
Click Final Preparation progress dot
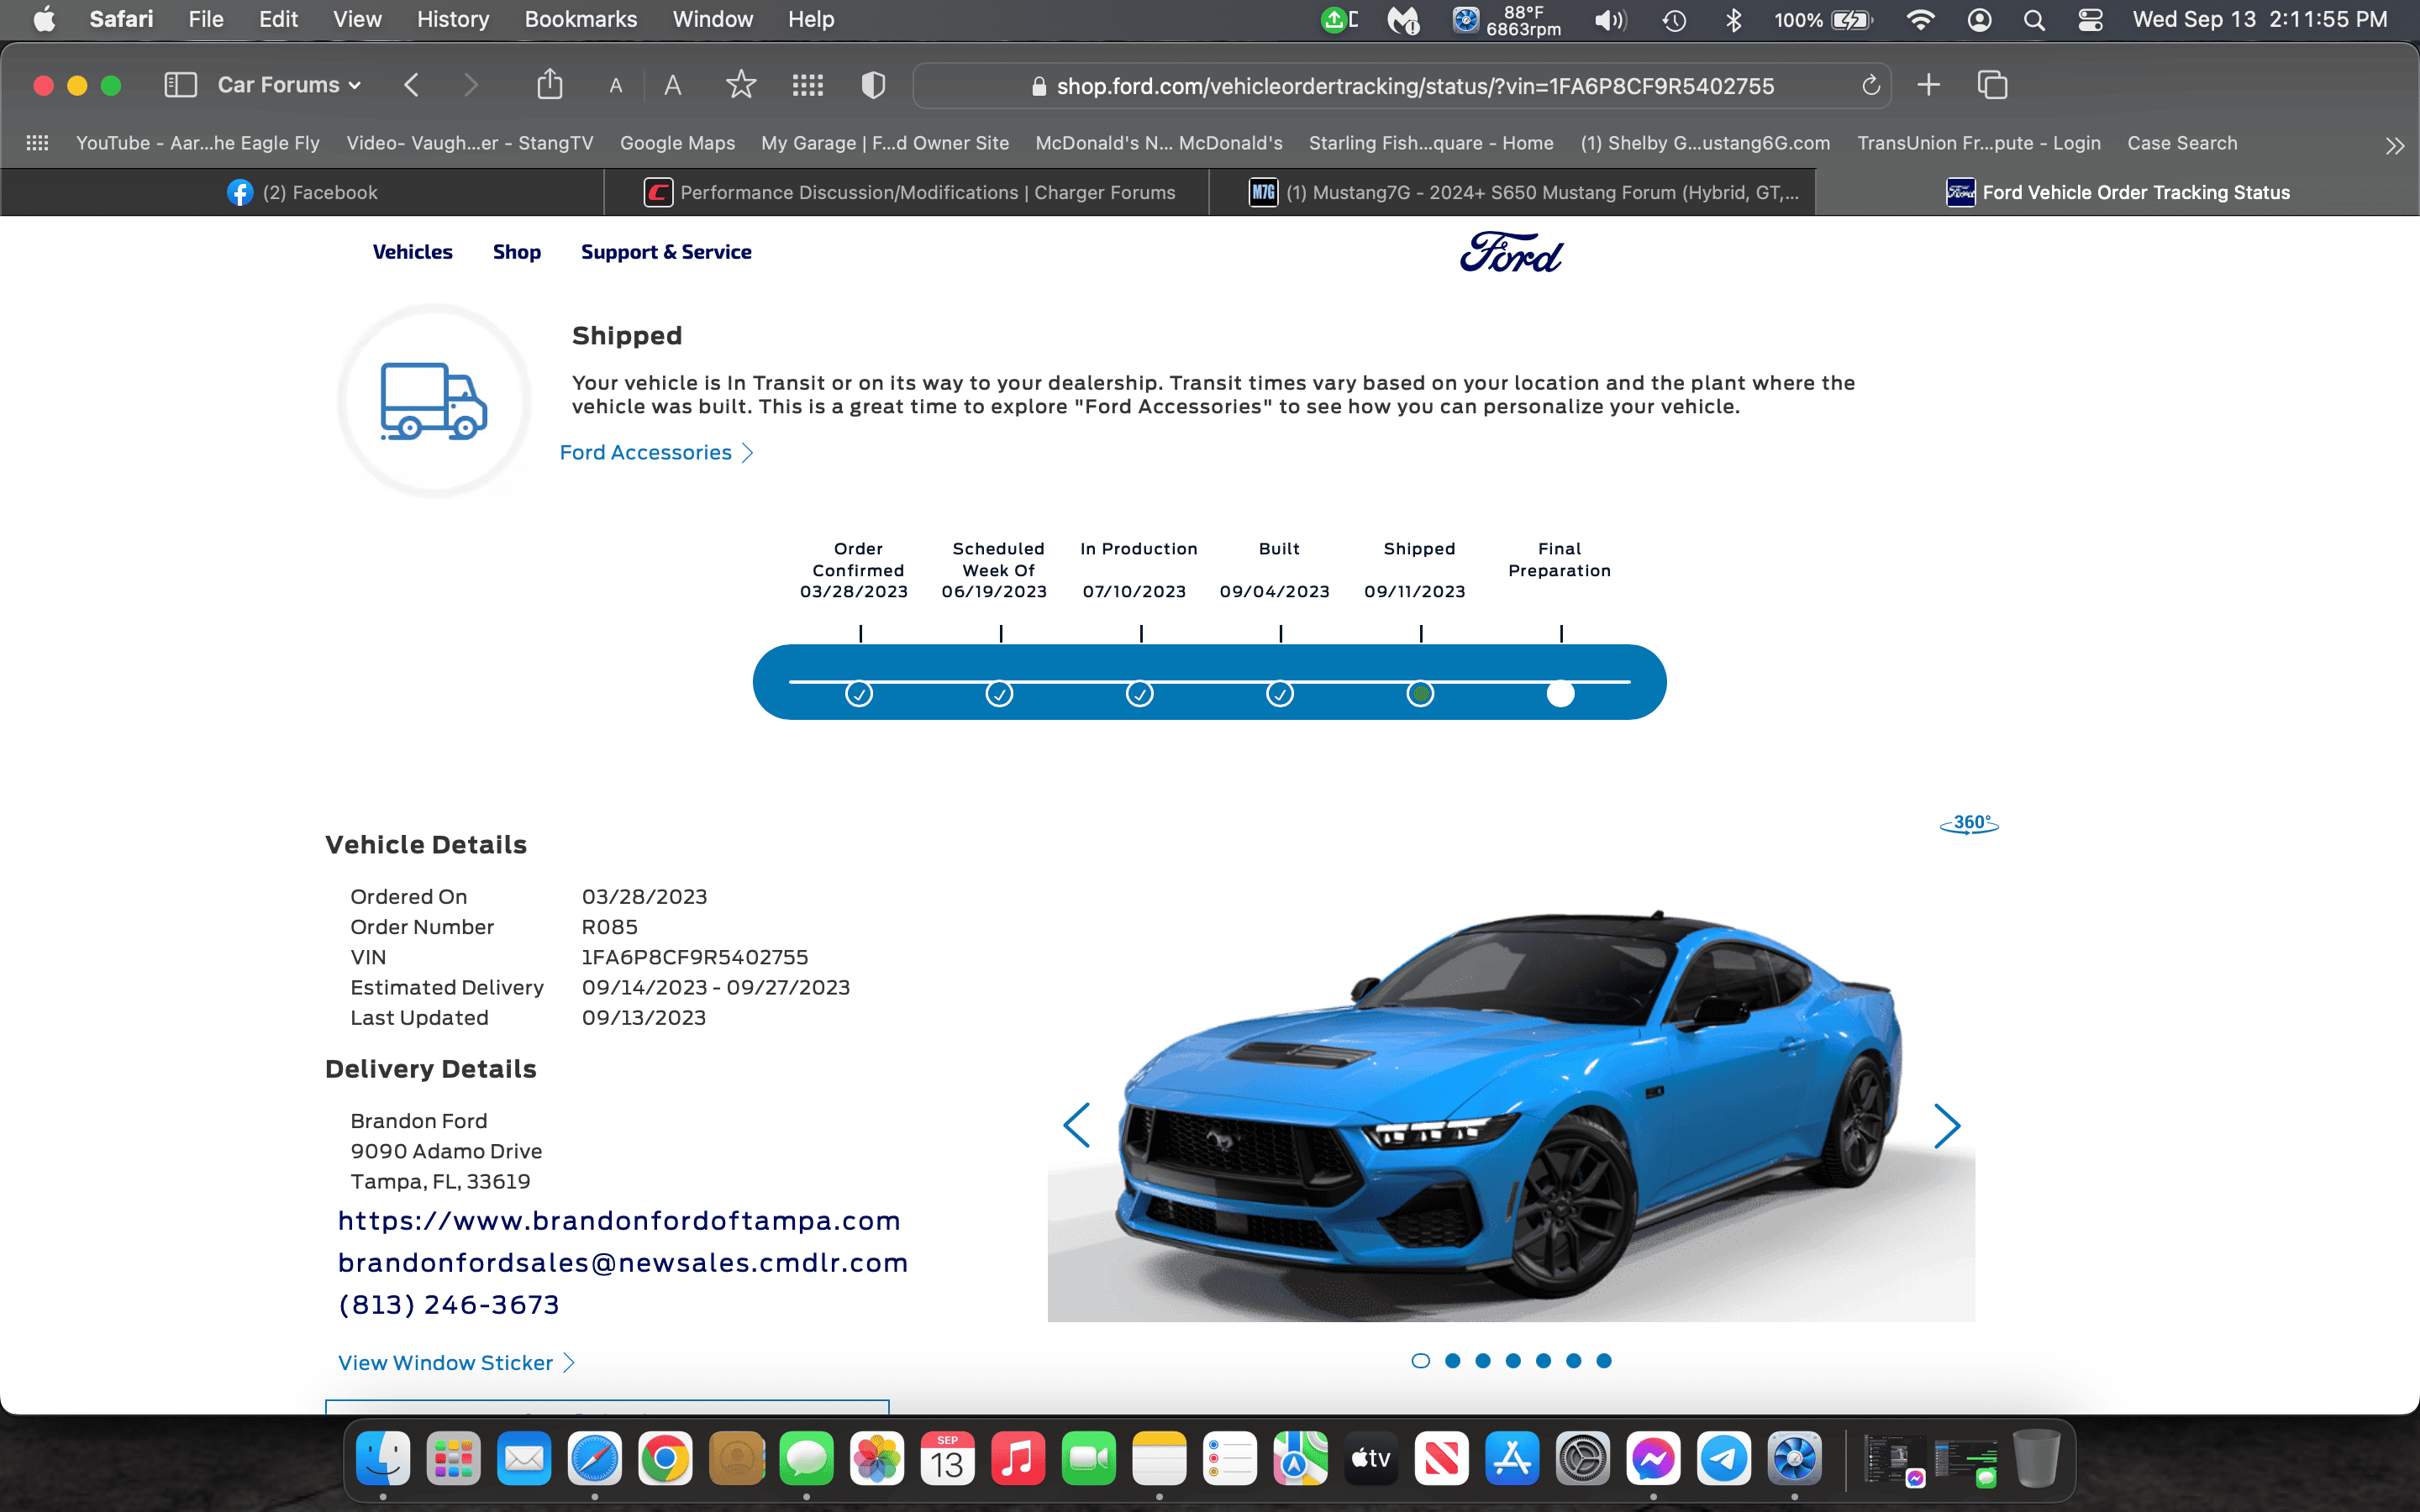click(1560, 693)
